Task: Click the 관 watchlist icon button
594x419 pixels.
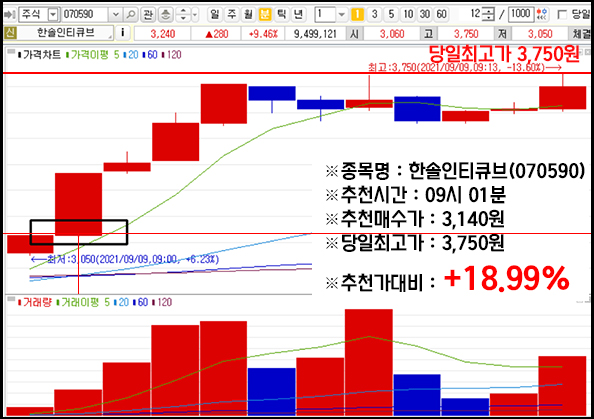Action: tap(148, 15)
